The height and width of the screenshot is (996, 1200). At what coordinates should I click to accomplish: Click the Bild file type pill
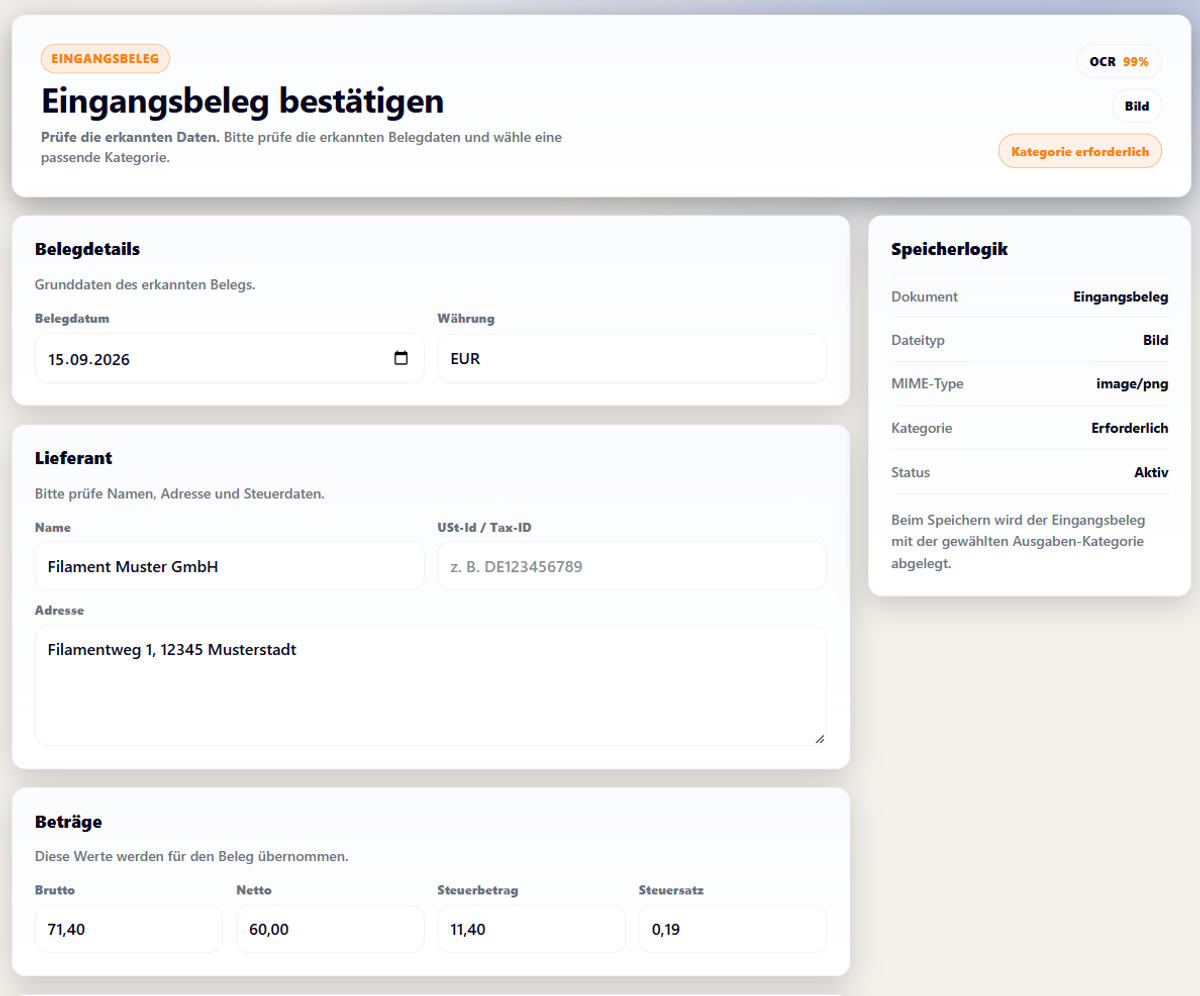click(1137, 106)
